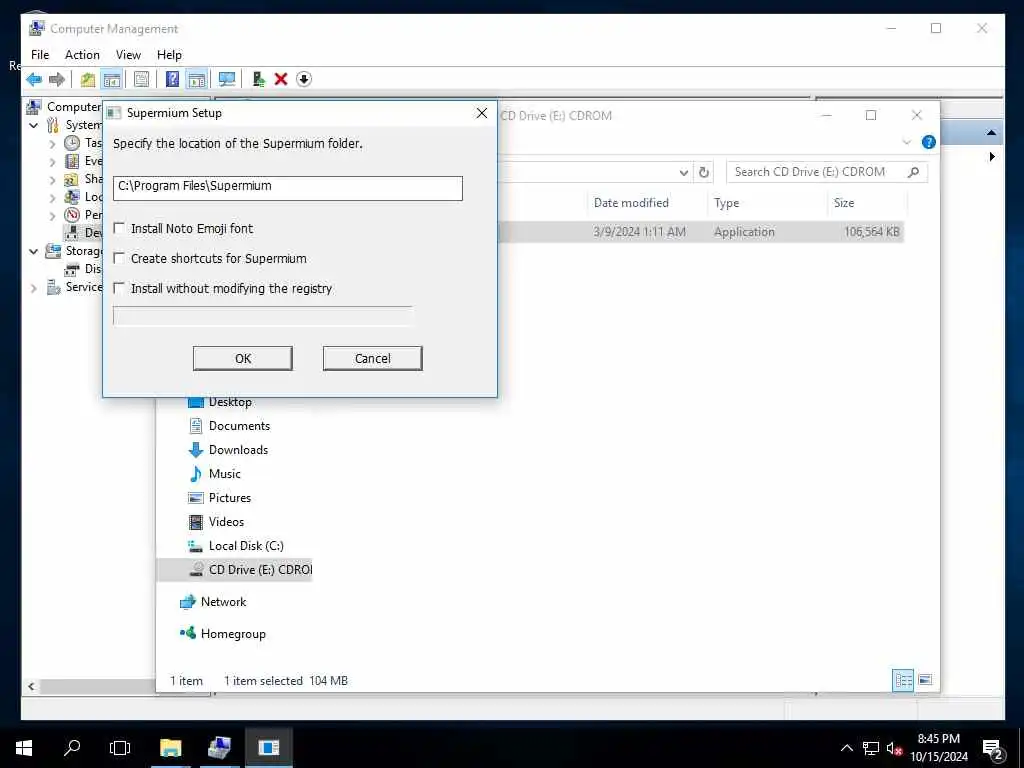Click the Performance gauge icon in tree
Image resolution: width=1024 pixels, height=768 pixels.
72,214
